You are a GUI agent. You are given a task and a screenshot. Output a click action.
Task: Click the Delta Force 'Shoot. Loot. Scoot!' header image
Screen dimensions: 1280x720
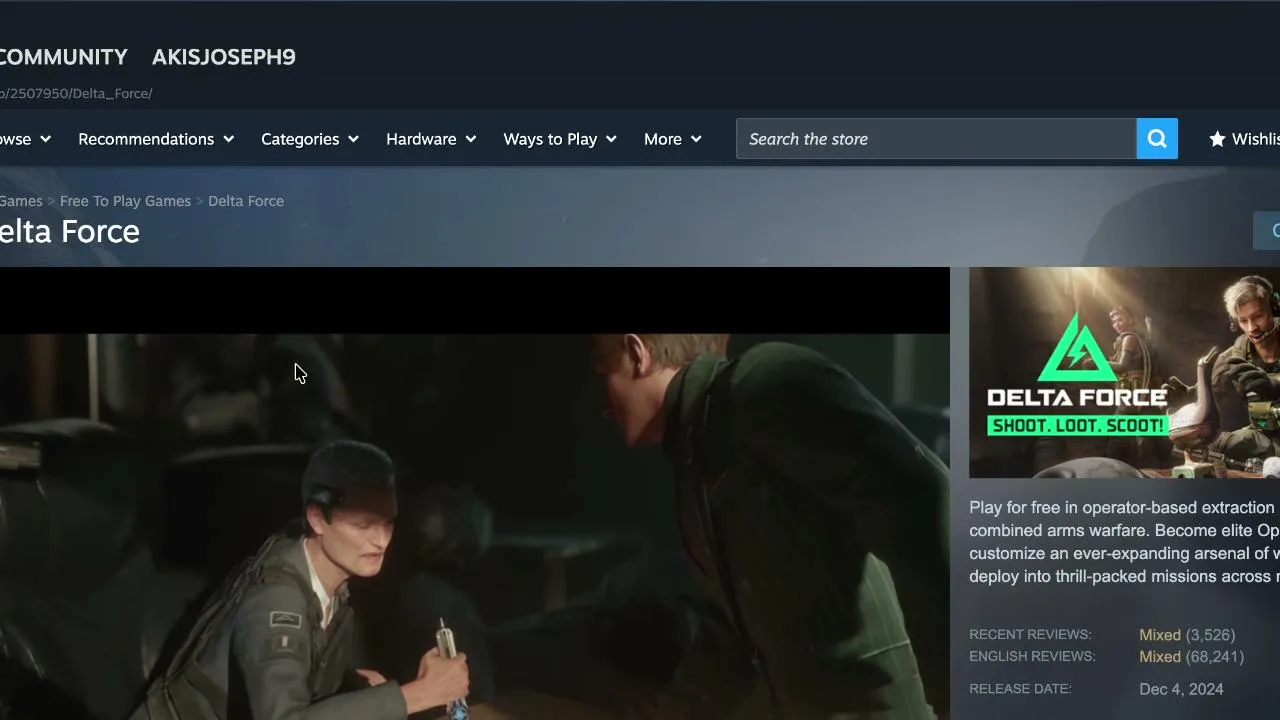pos(1124,372)
